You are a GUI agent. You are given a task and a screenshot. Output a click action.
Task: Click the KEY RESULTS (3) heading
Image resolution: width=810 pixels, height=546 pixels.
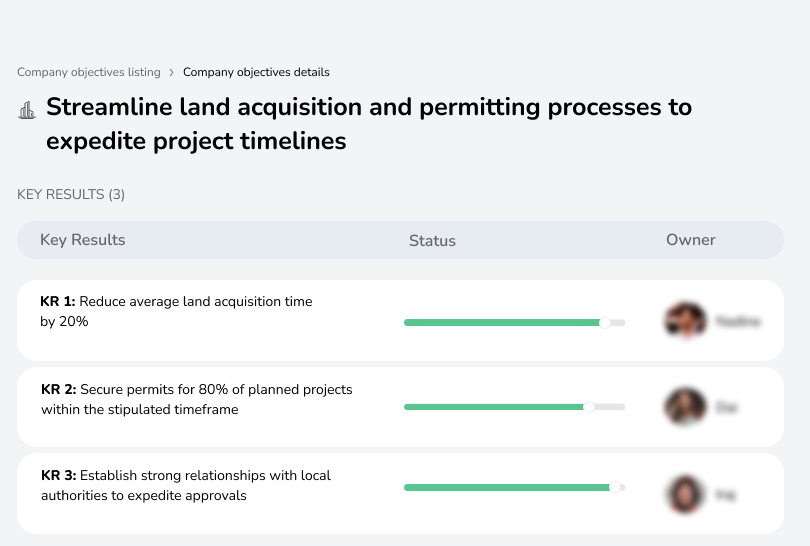tap(71, 194)
